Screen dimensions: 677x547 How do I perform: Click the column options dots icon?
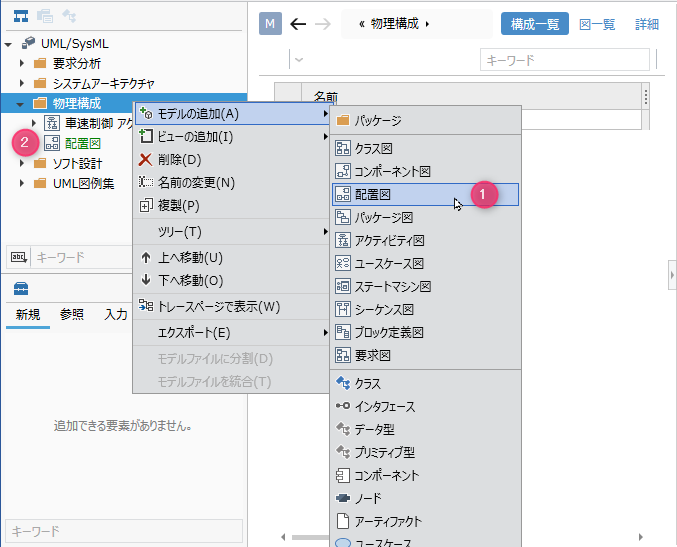(645, 97)
